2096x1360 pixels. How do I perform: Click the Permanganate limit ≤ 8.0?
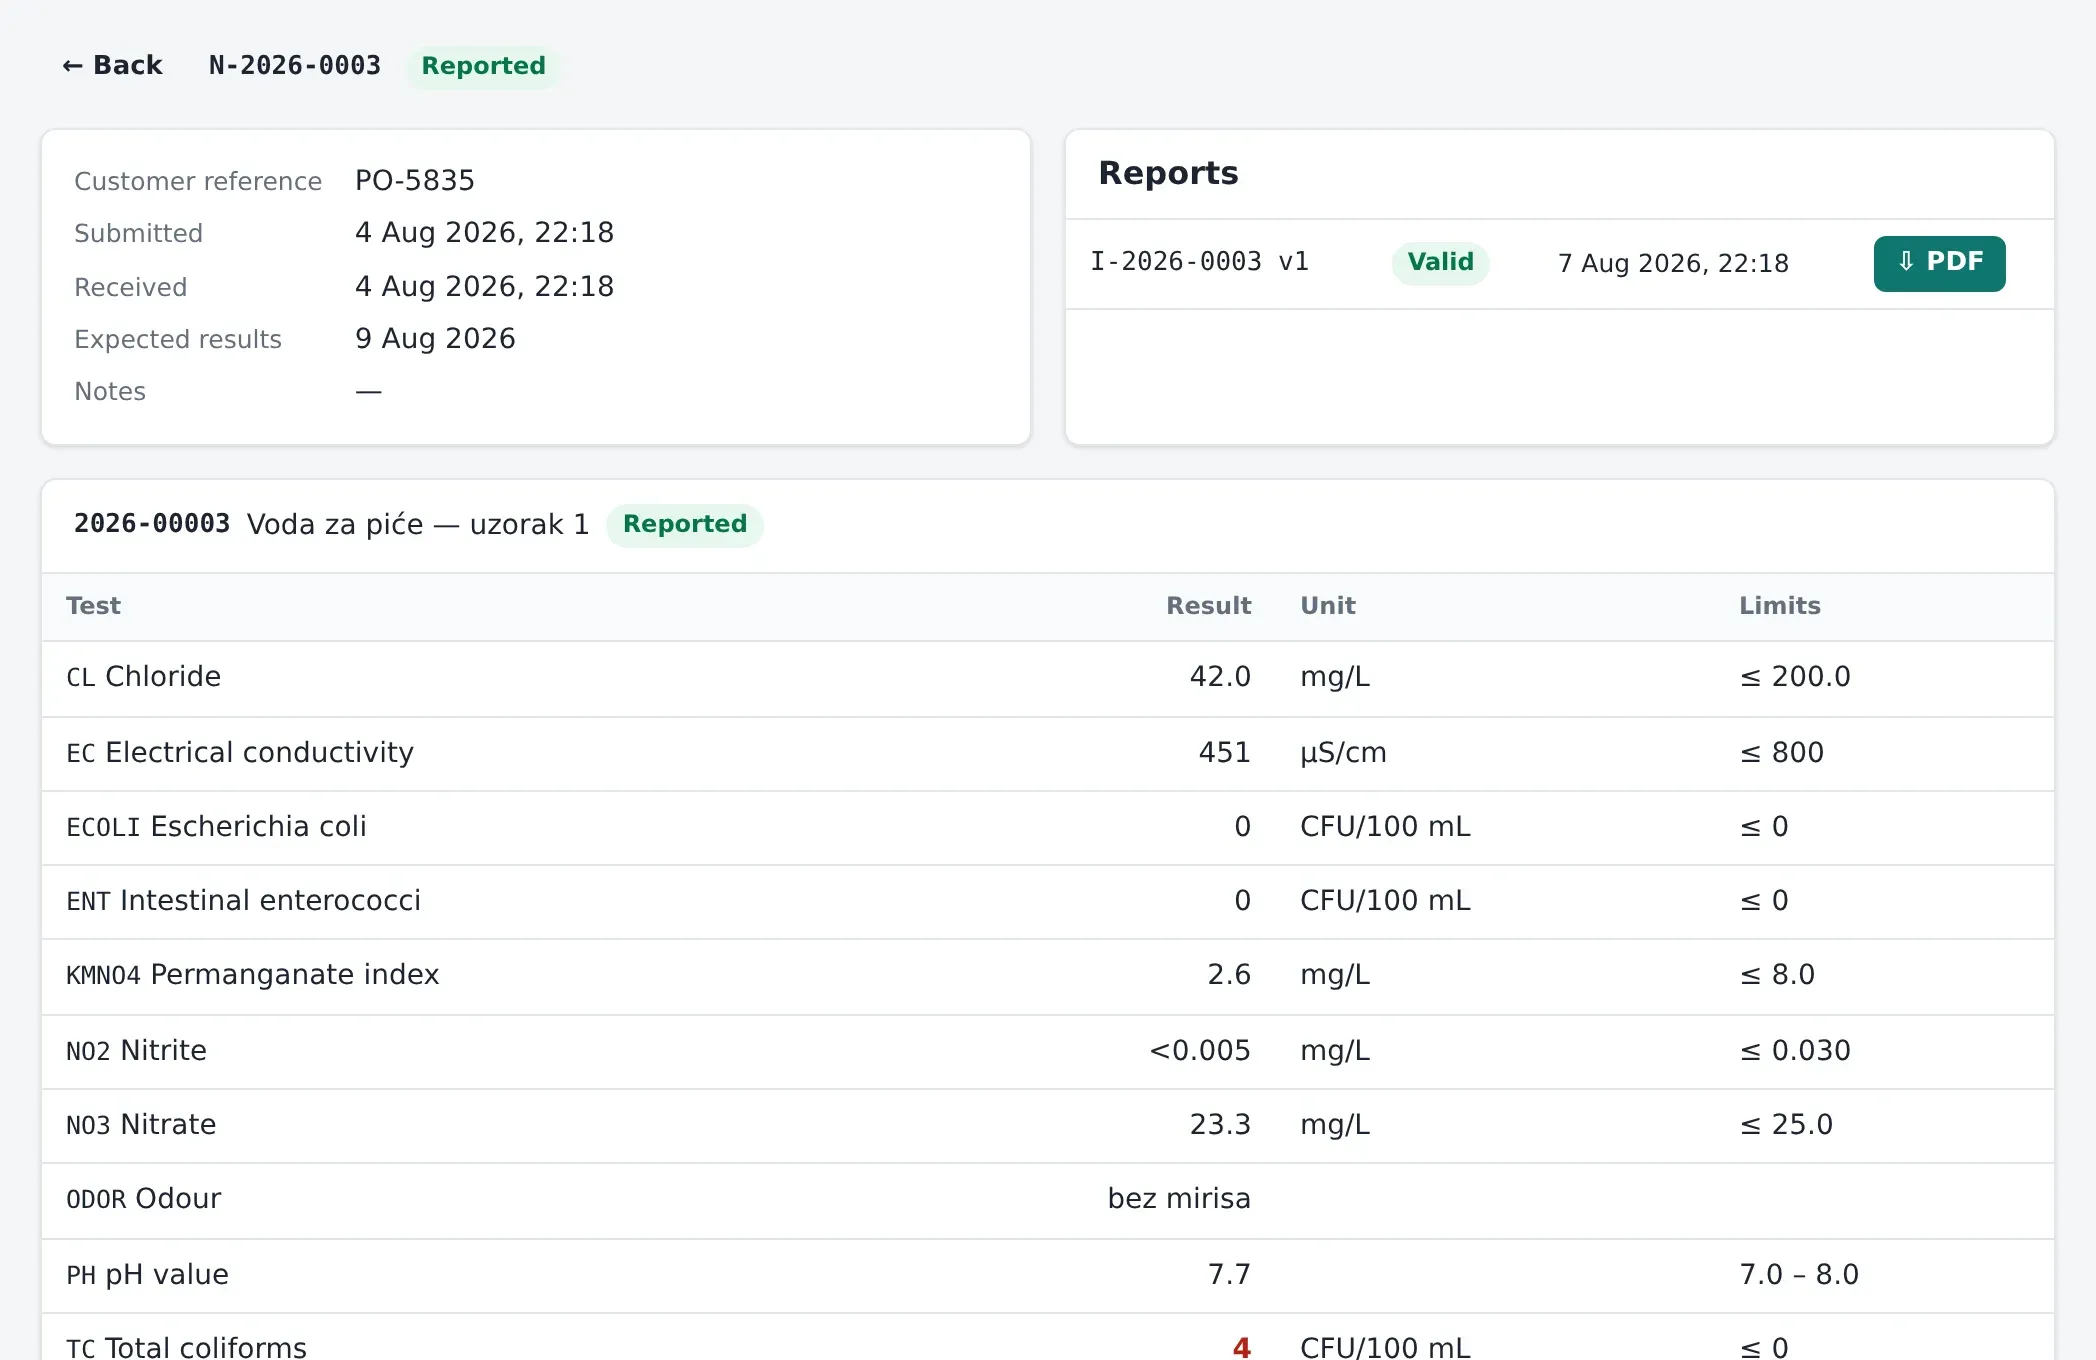pos(1778,975)
